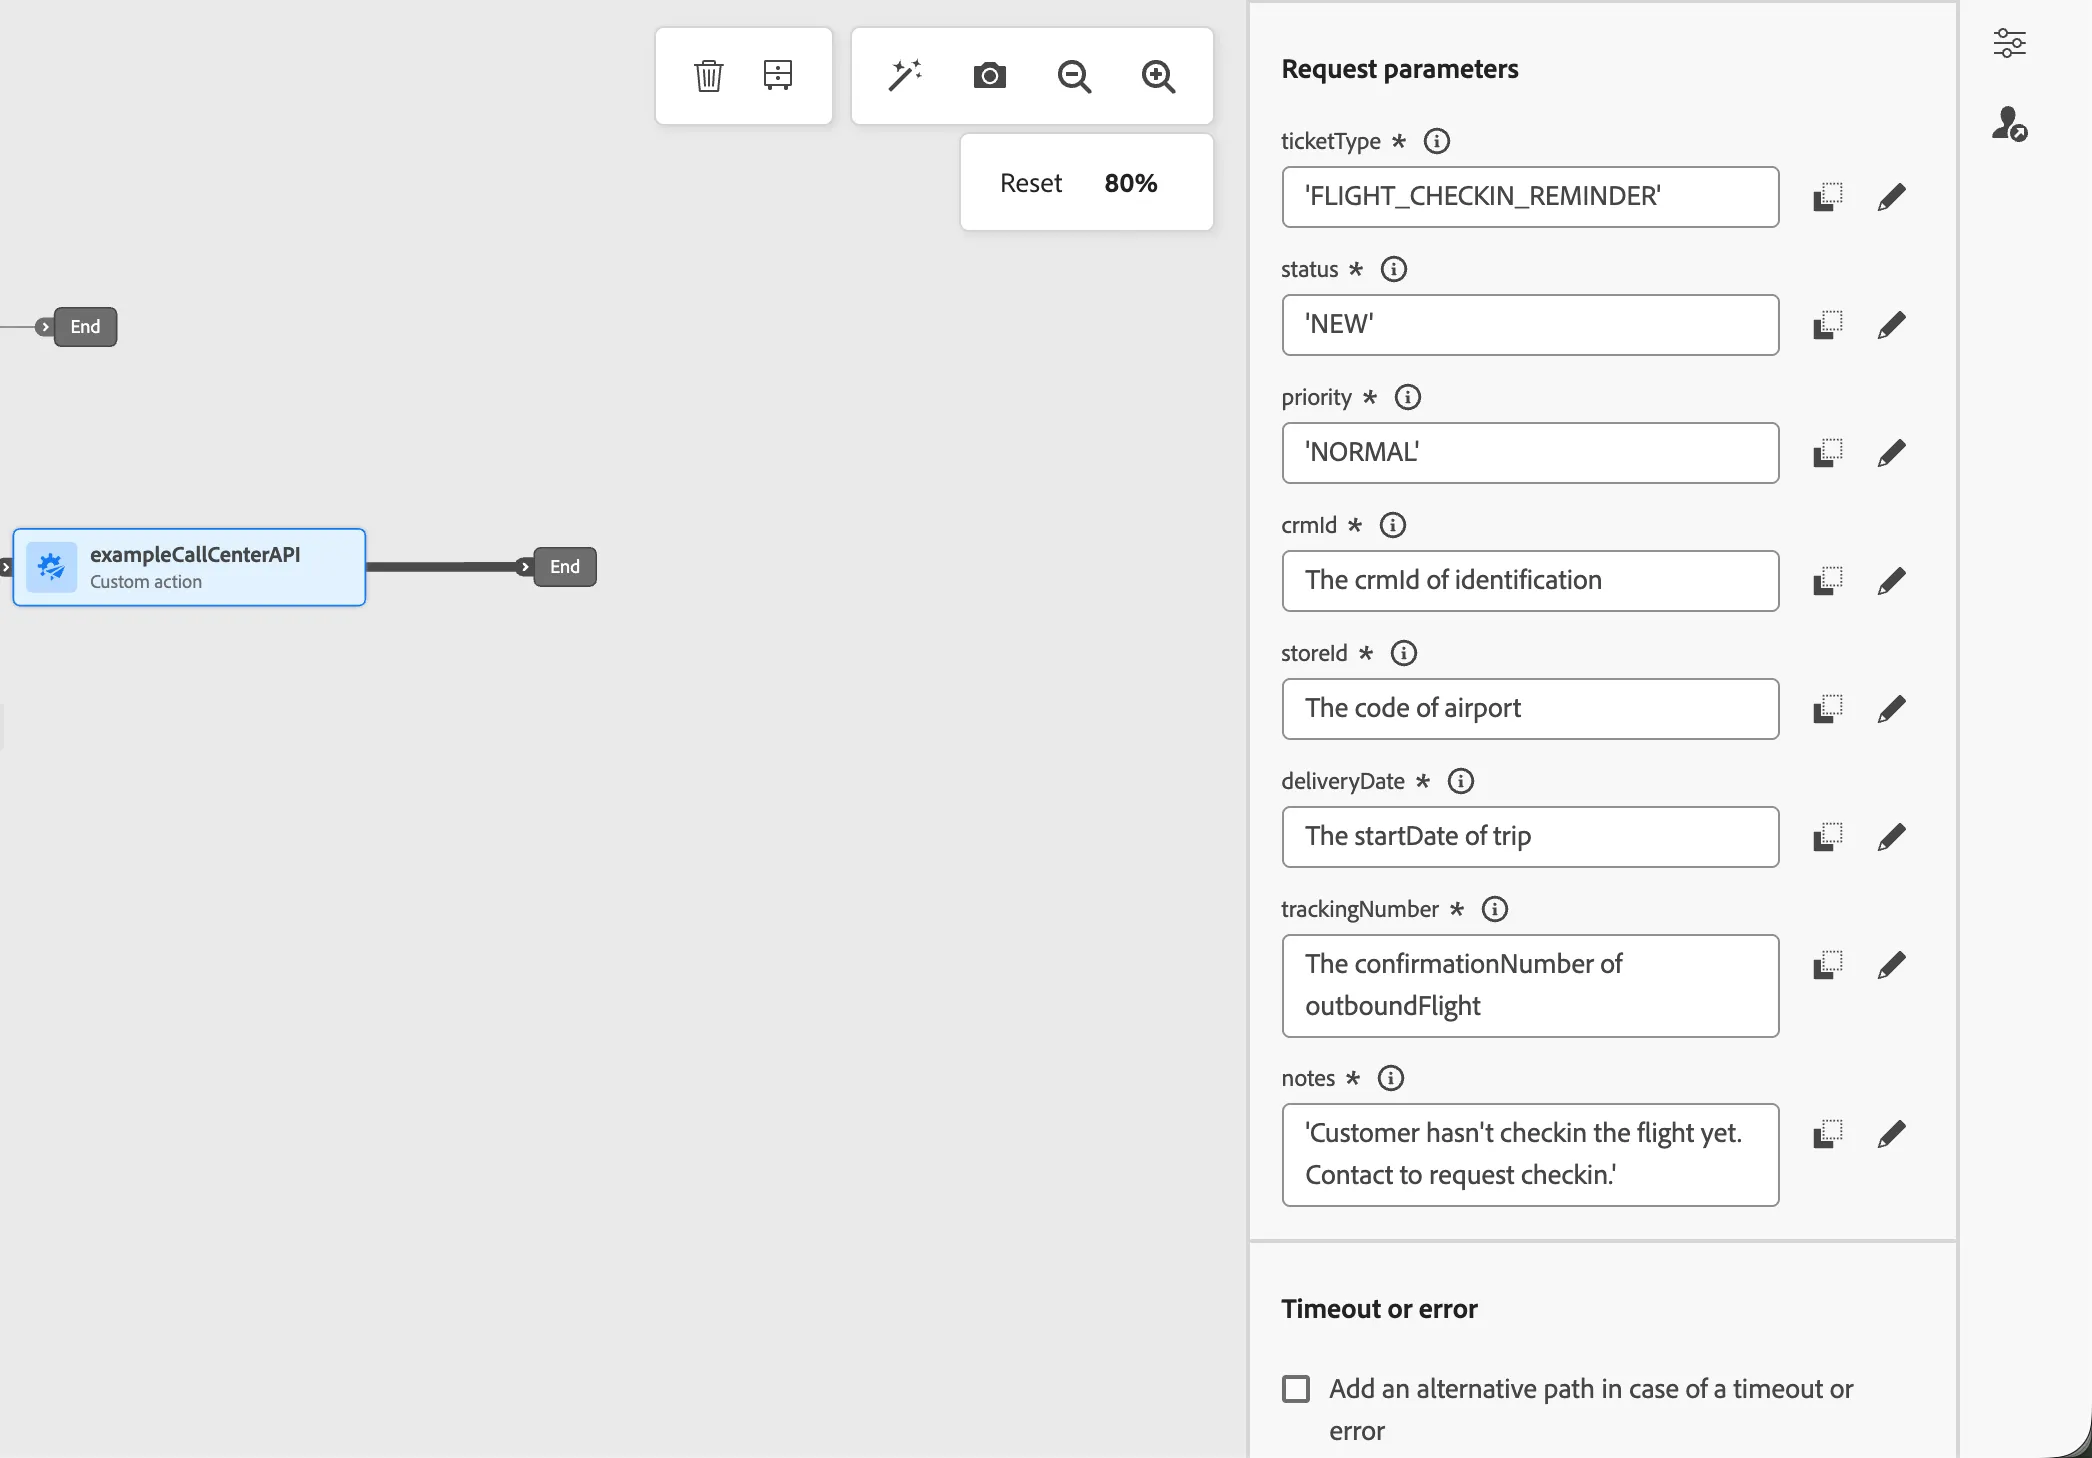Click the 'The crmId of identification' field
Image resolution: width=2092 pixels, height=1458 pixels.
pyautogui.click(x=1530, y=581)
